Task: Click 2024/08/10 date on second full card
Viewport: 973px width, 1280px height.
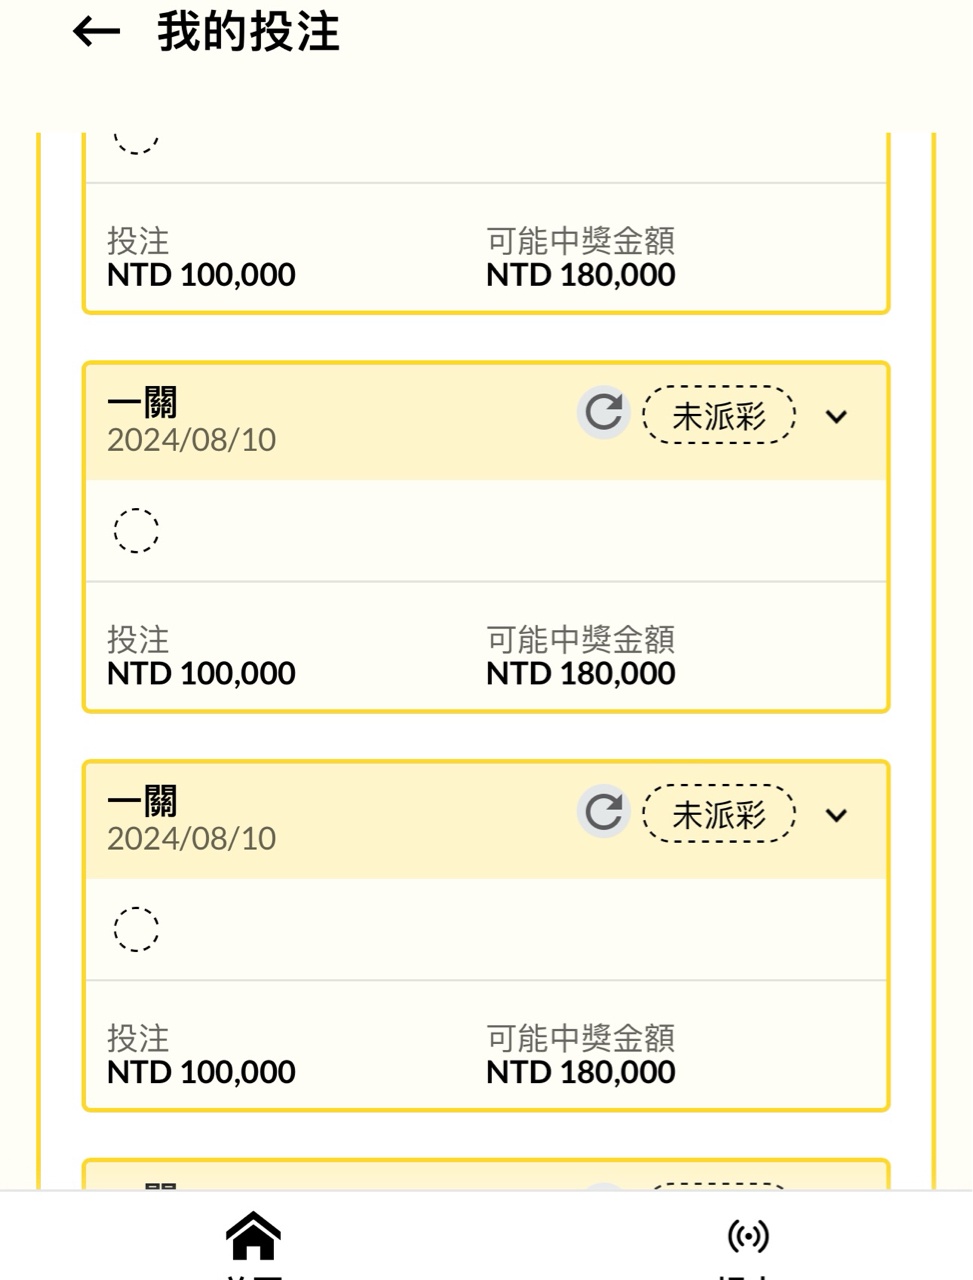Action: [191, 839]
